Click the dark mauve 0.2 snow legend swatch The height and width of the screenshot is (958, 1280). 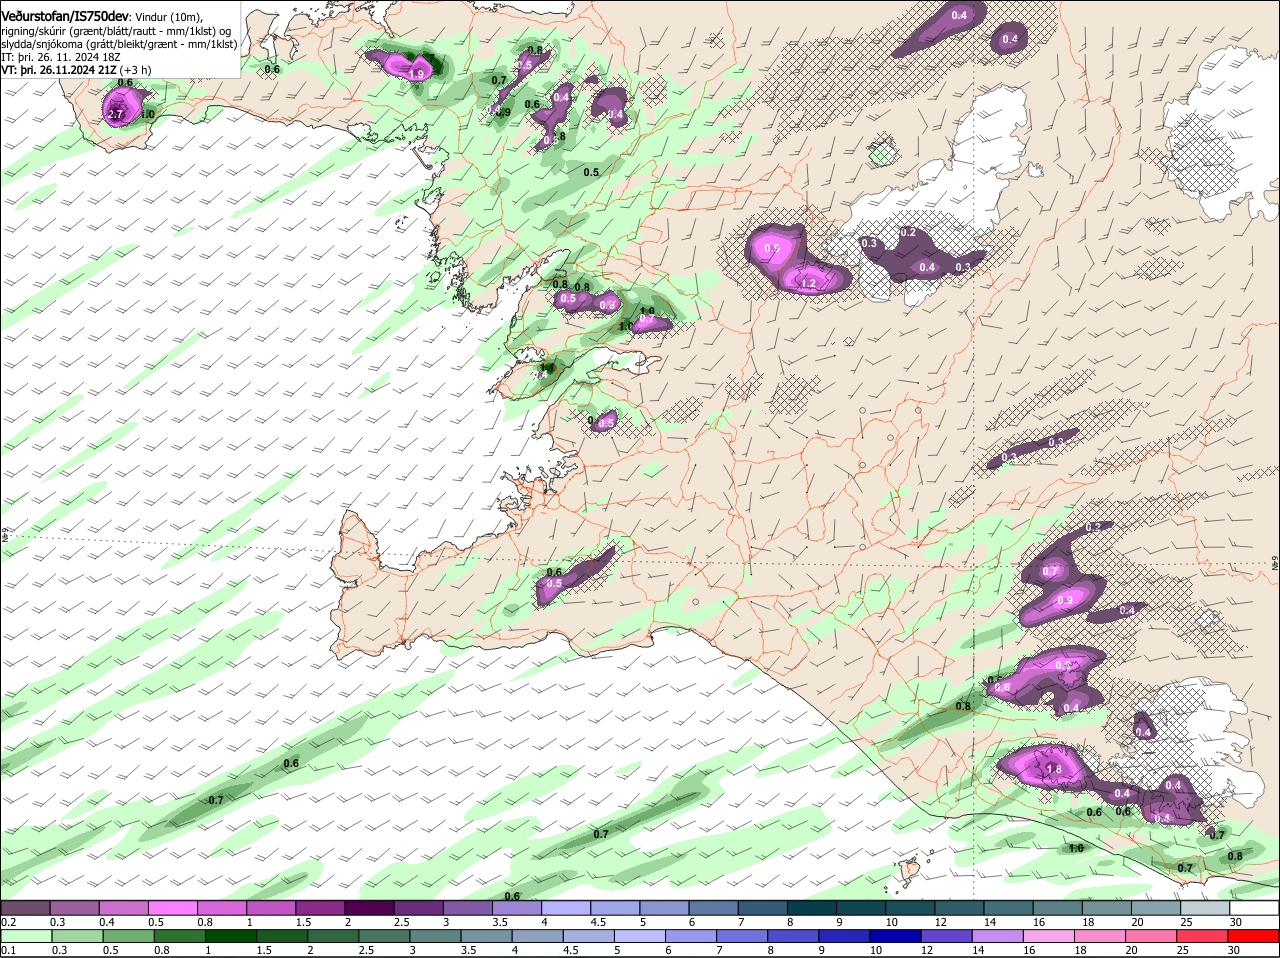(25, 907)
